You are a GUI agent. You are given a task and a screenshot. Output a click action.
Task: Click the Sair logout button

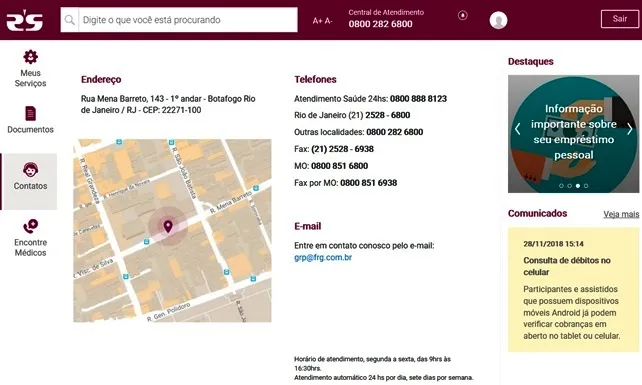pyautogui.click(x=619, y=19)
